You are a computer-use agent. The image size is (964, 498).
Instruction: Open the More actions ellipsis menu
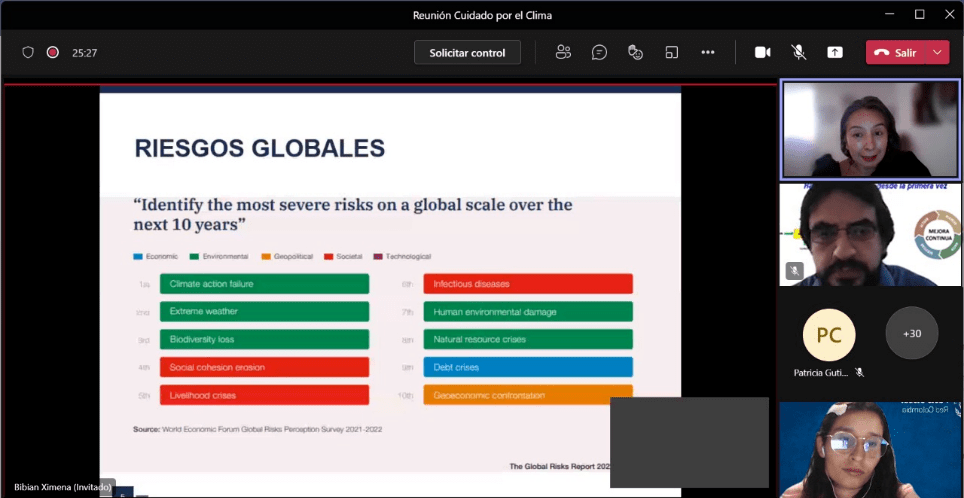[708, 52]
